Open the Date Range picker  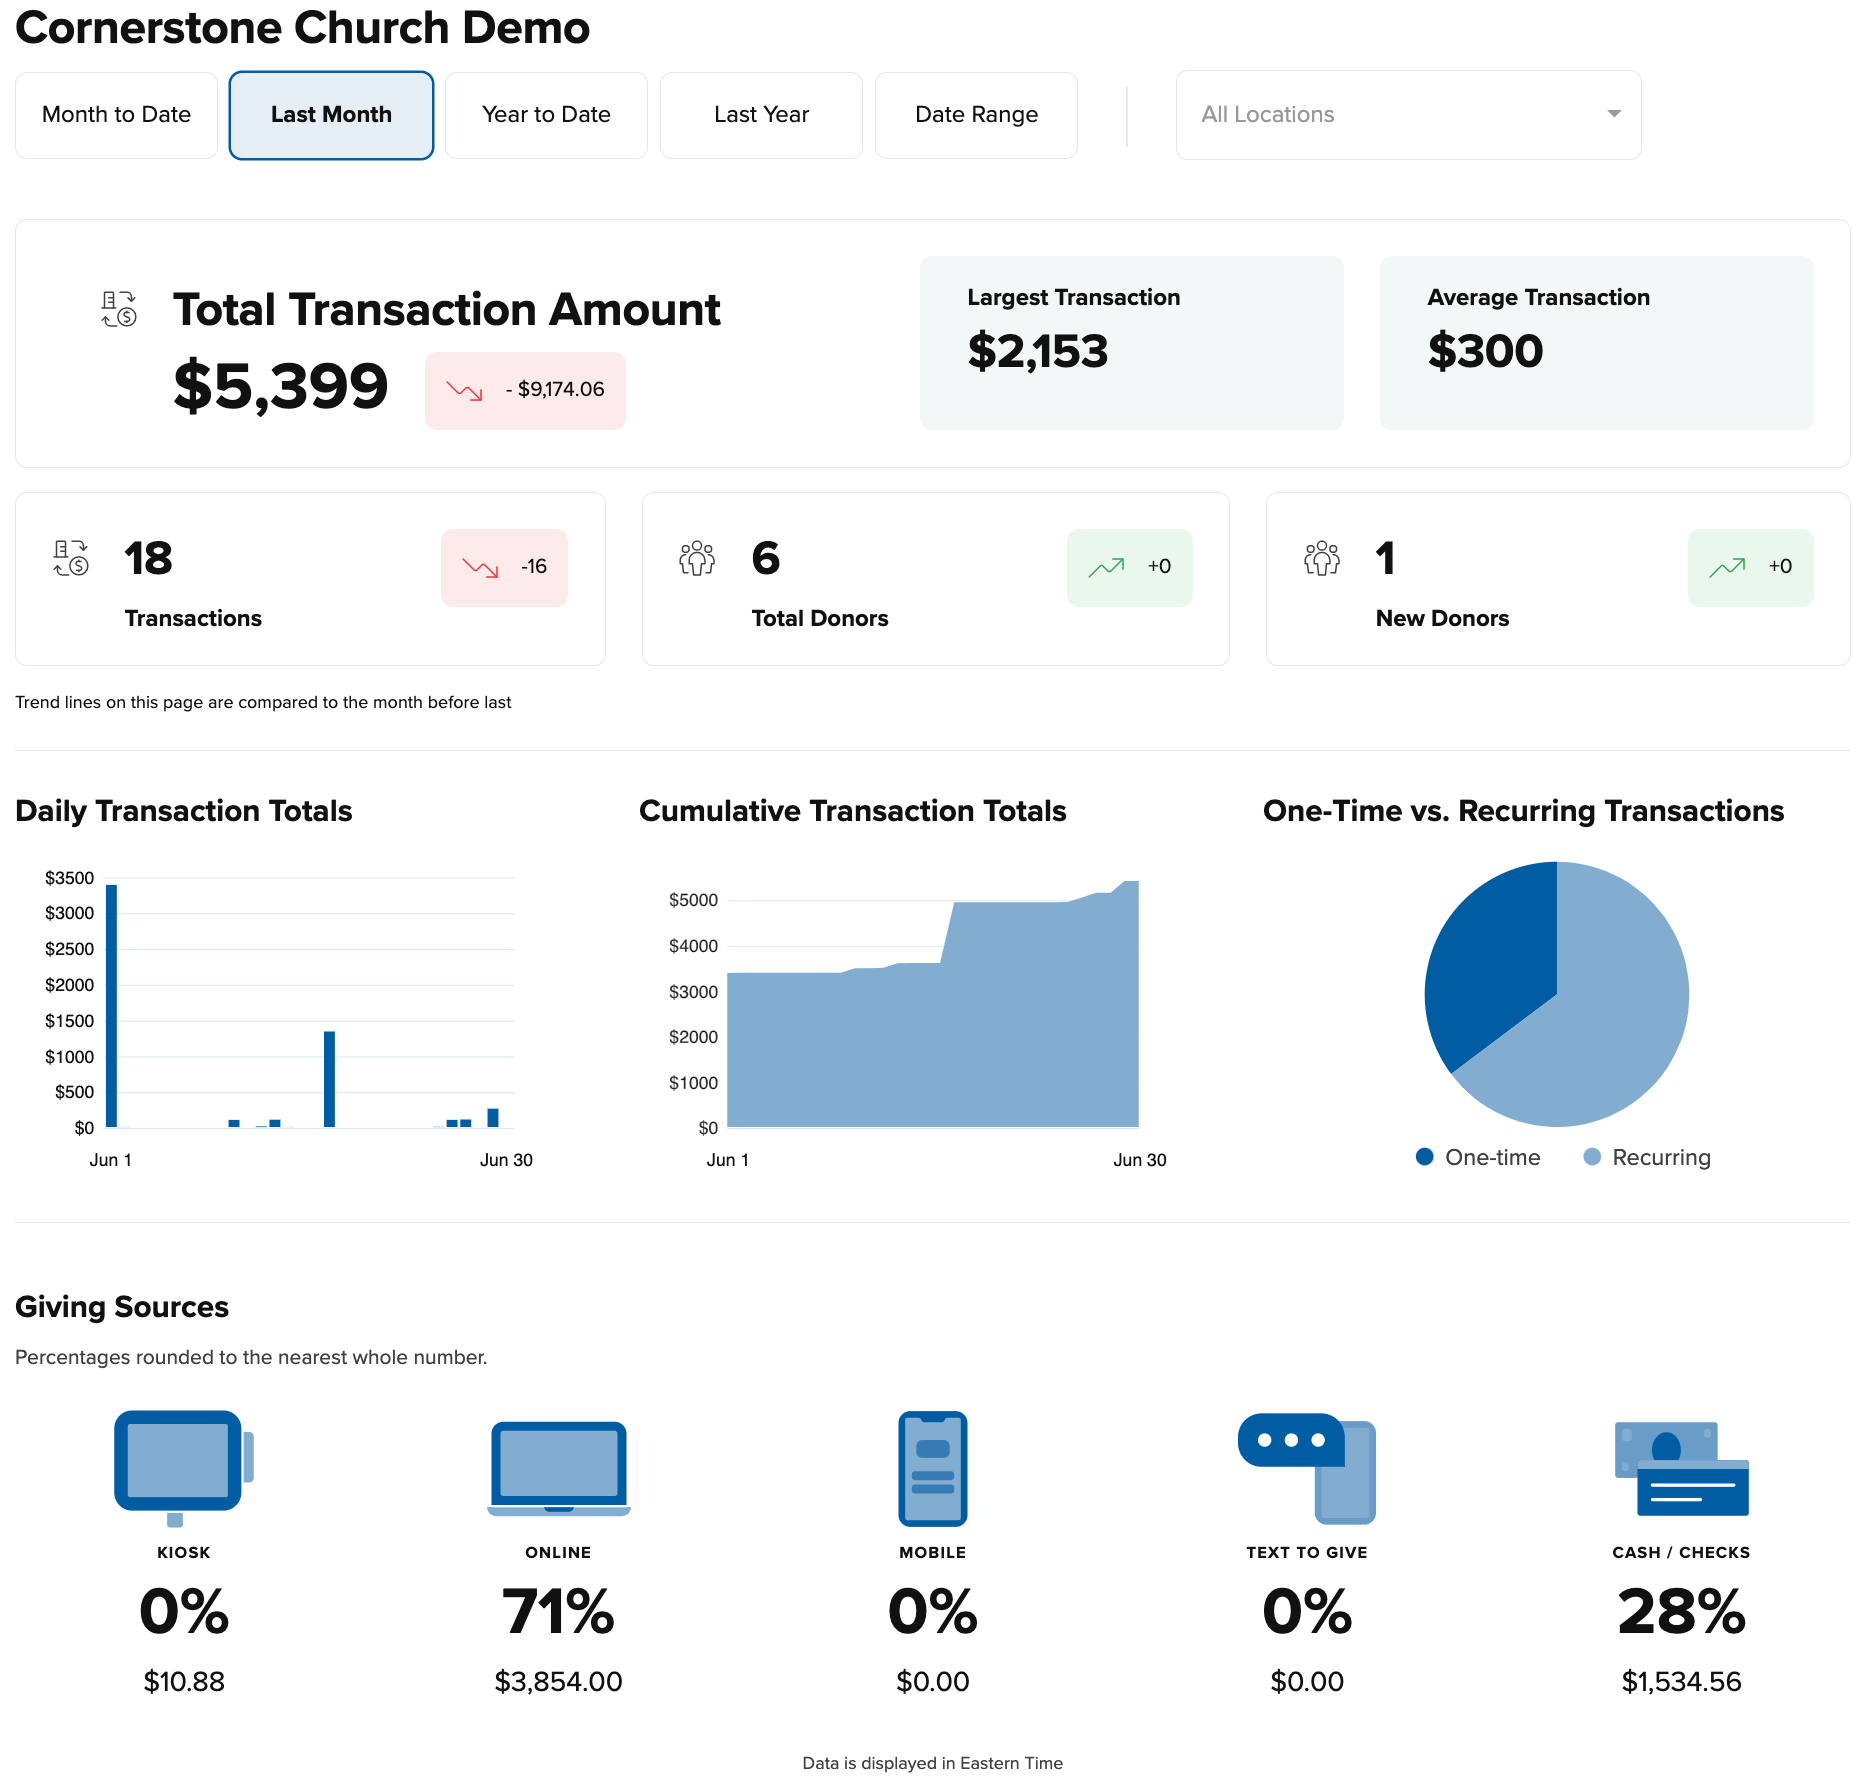point(976,115)
